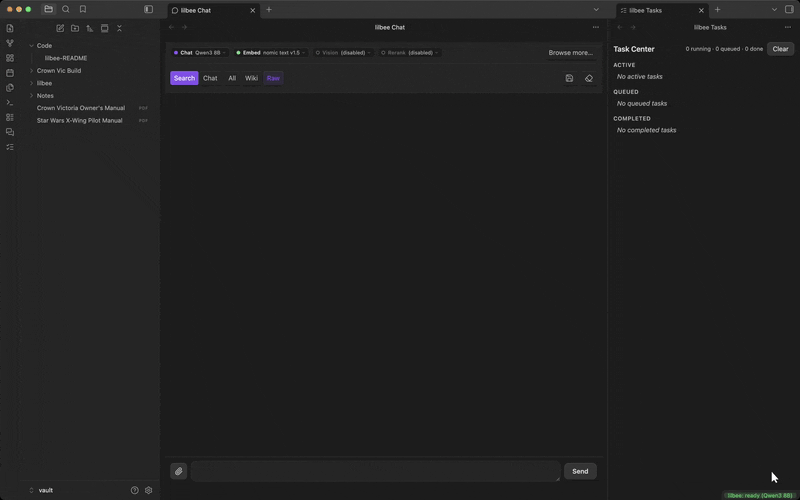
Task: Open the command palette terminal icon
Action: point(10,102)
